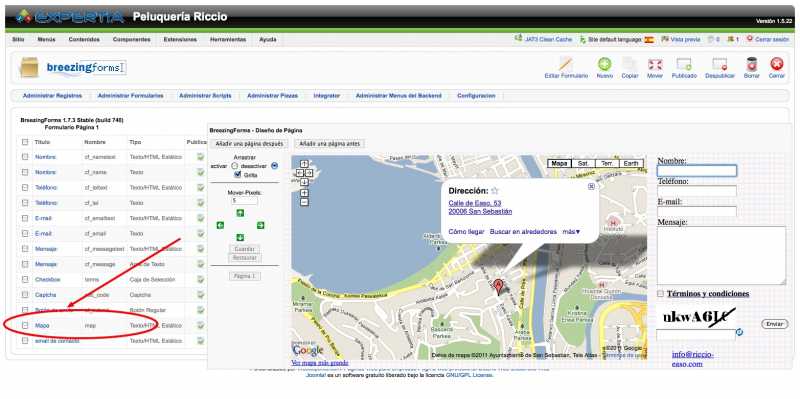This screenshot has height=399, width=800.
Task: Open the Extensiones menu
Action: pos(180,39)
